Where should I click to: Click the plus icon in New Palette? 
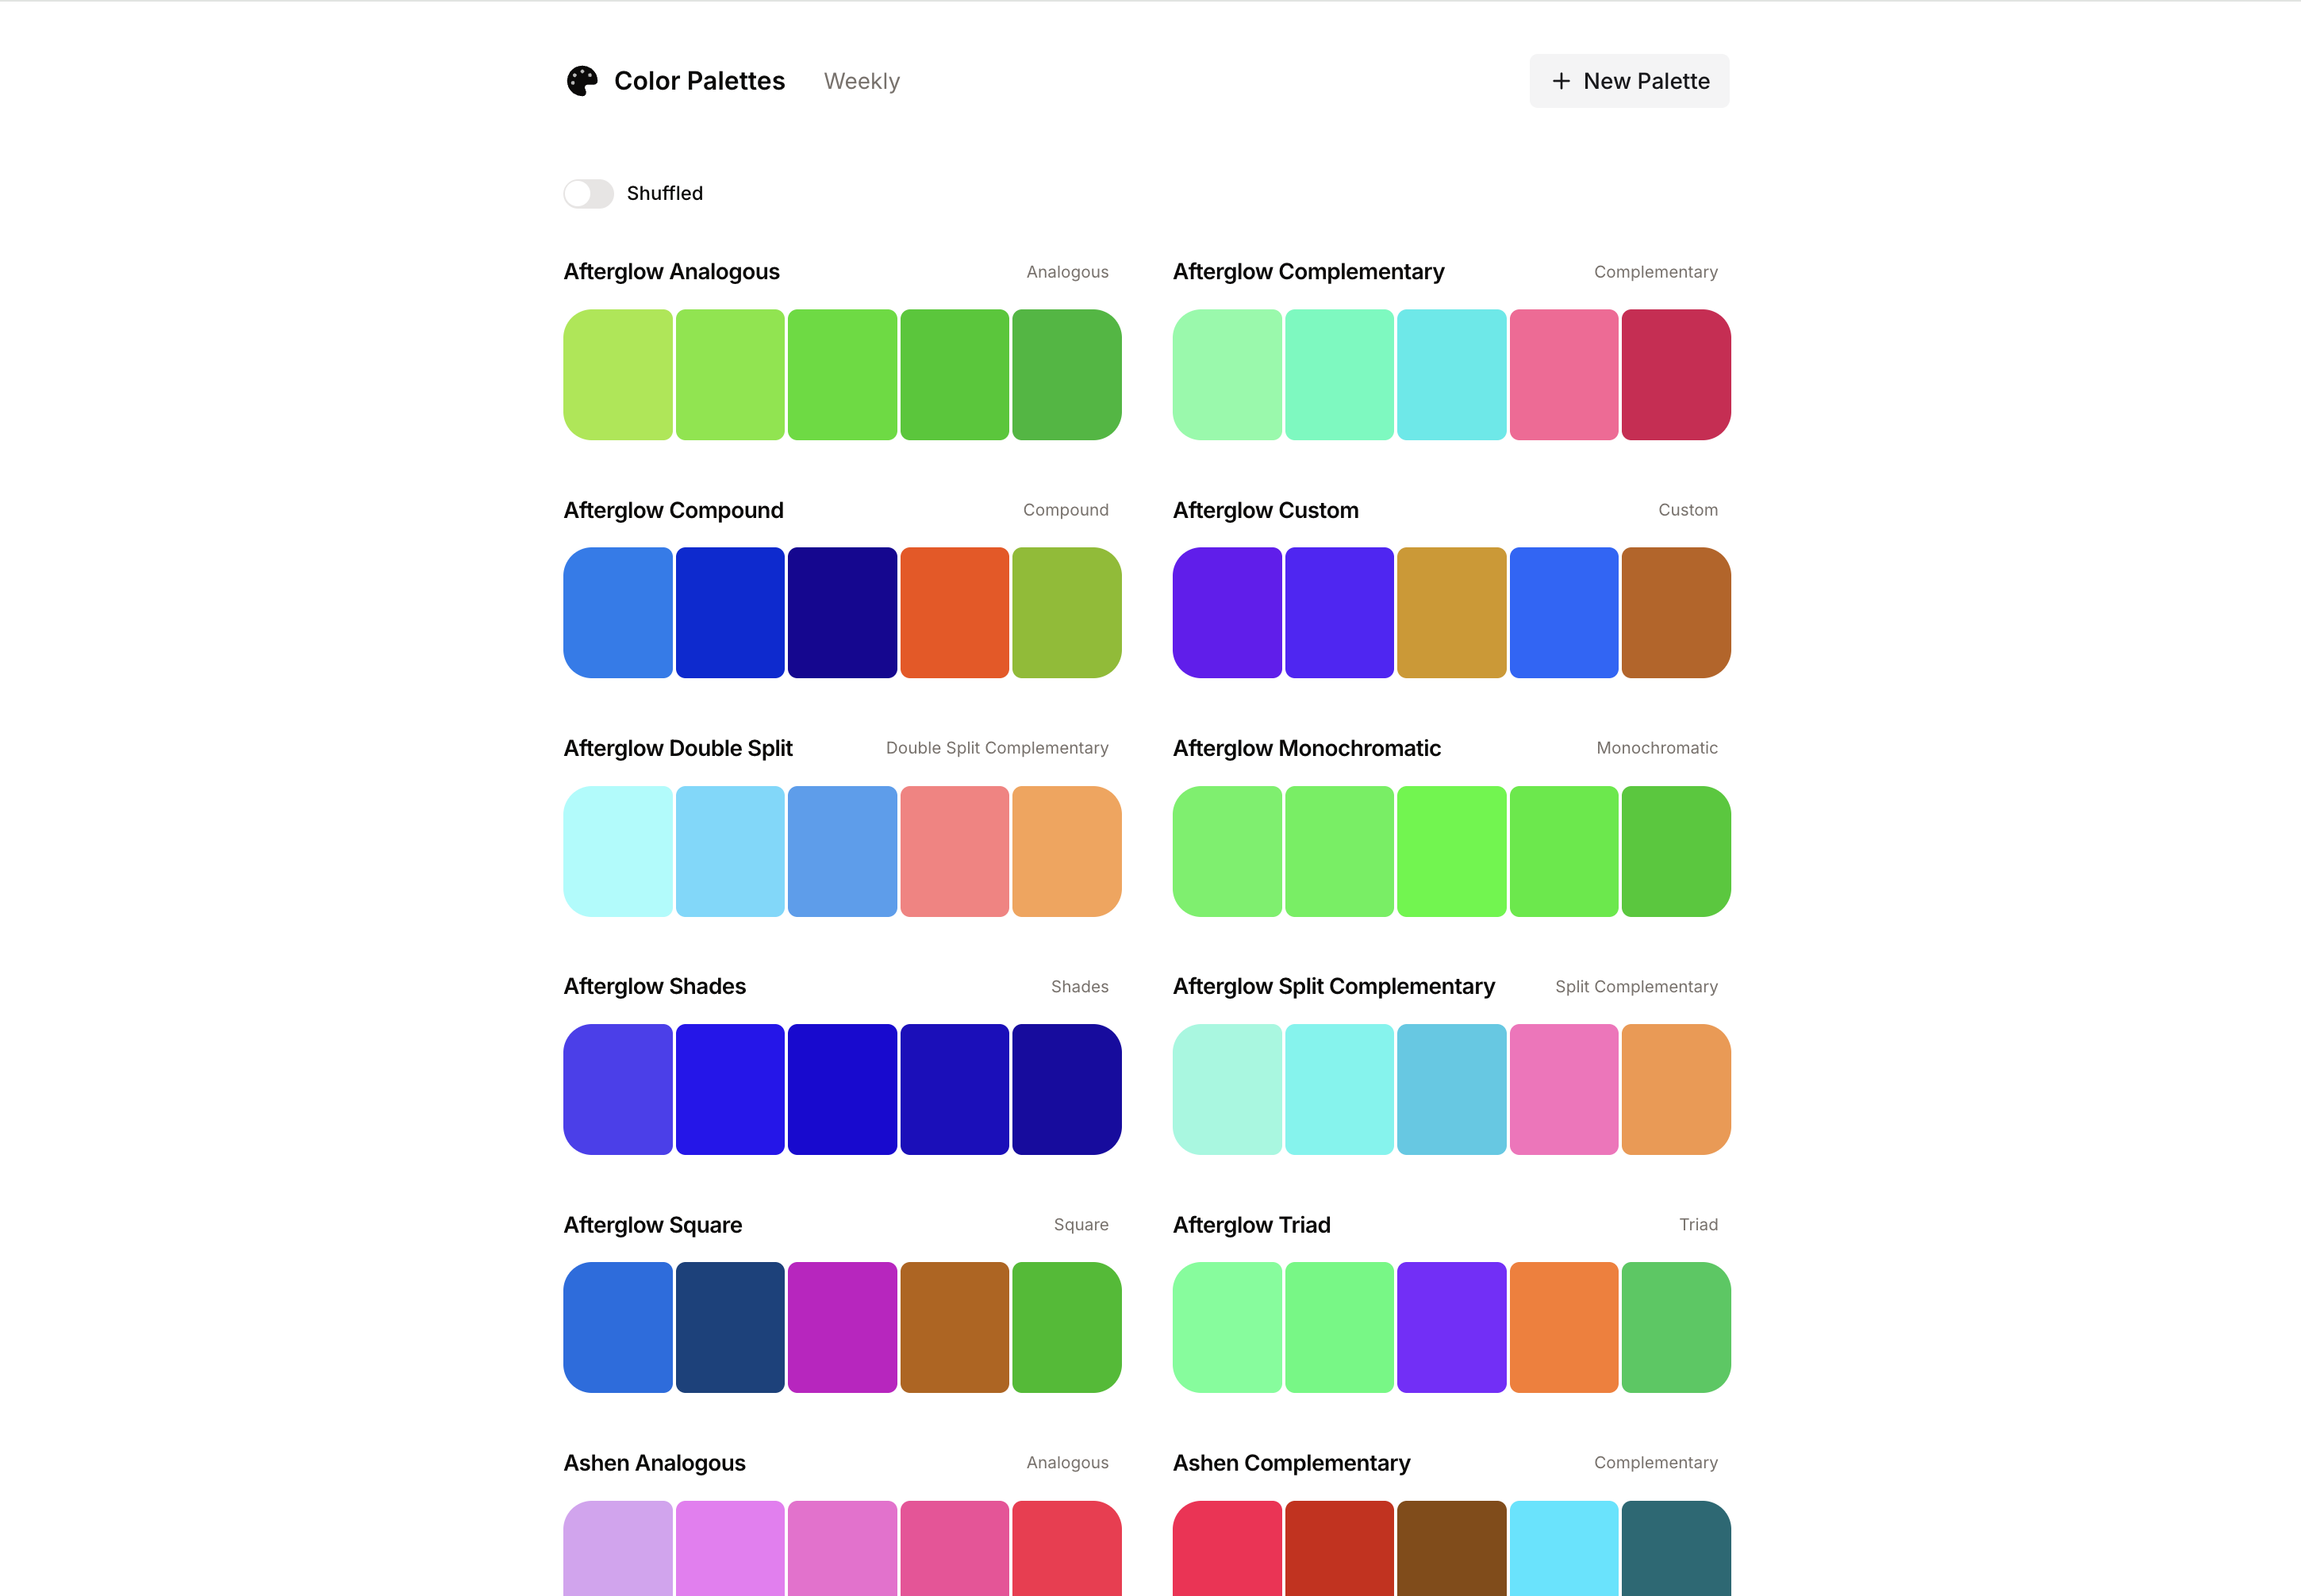tap(1560, 81)
